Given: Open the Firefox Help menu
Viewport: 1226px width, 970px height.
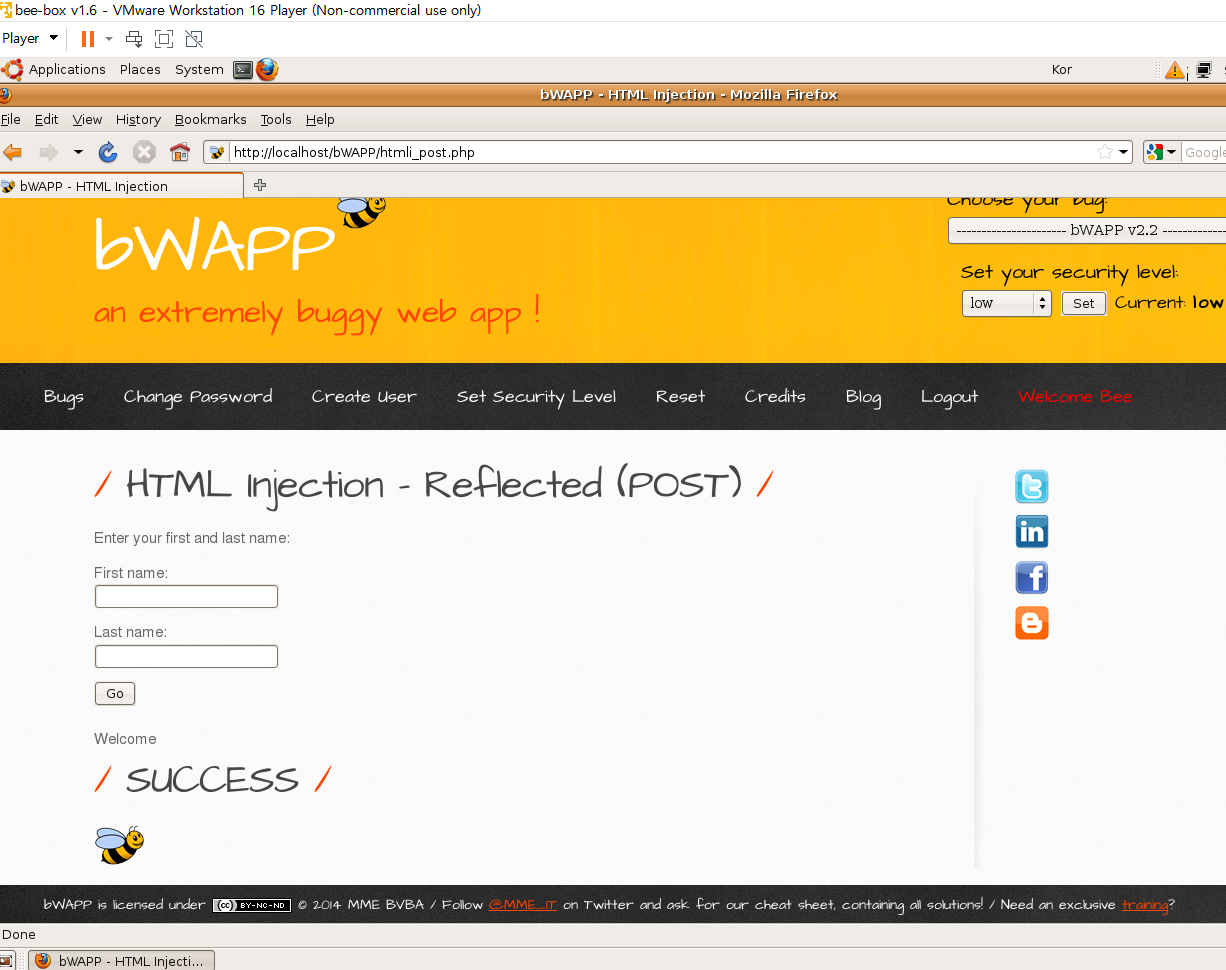Looking at the screenshot, I should coord(320,119).
